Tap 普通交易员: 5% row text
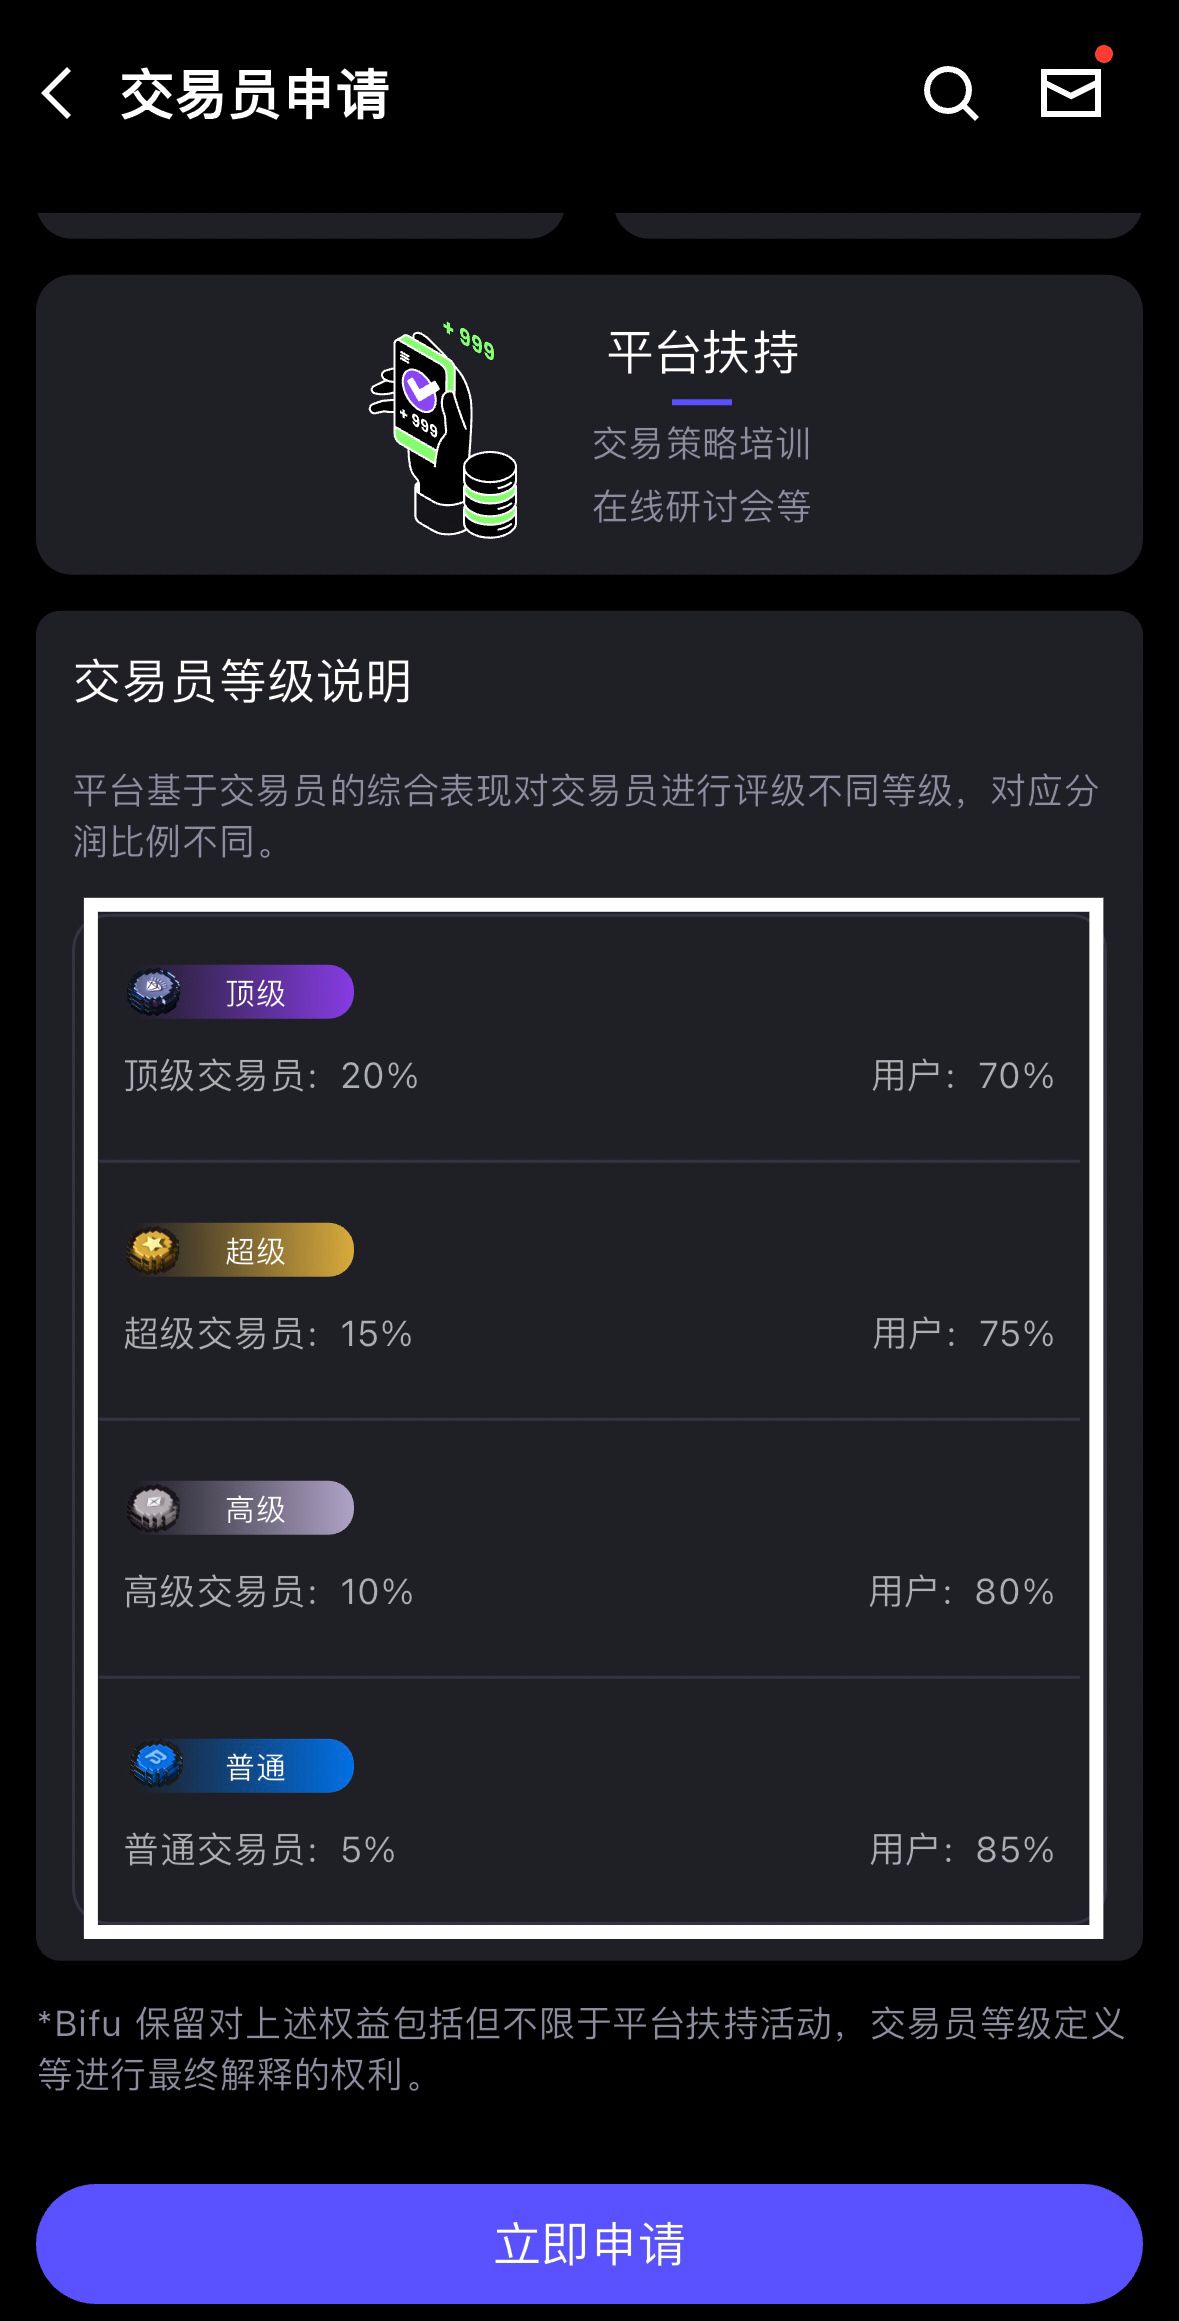The width and height of the screenshot is (1179, 2321). pyautogui.click(x=260, y=1850)
